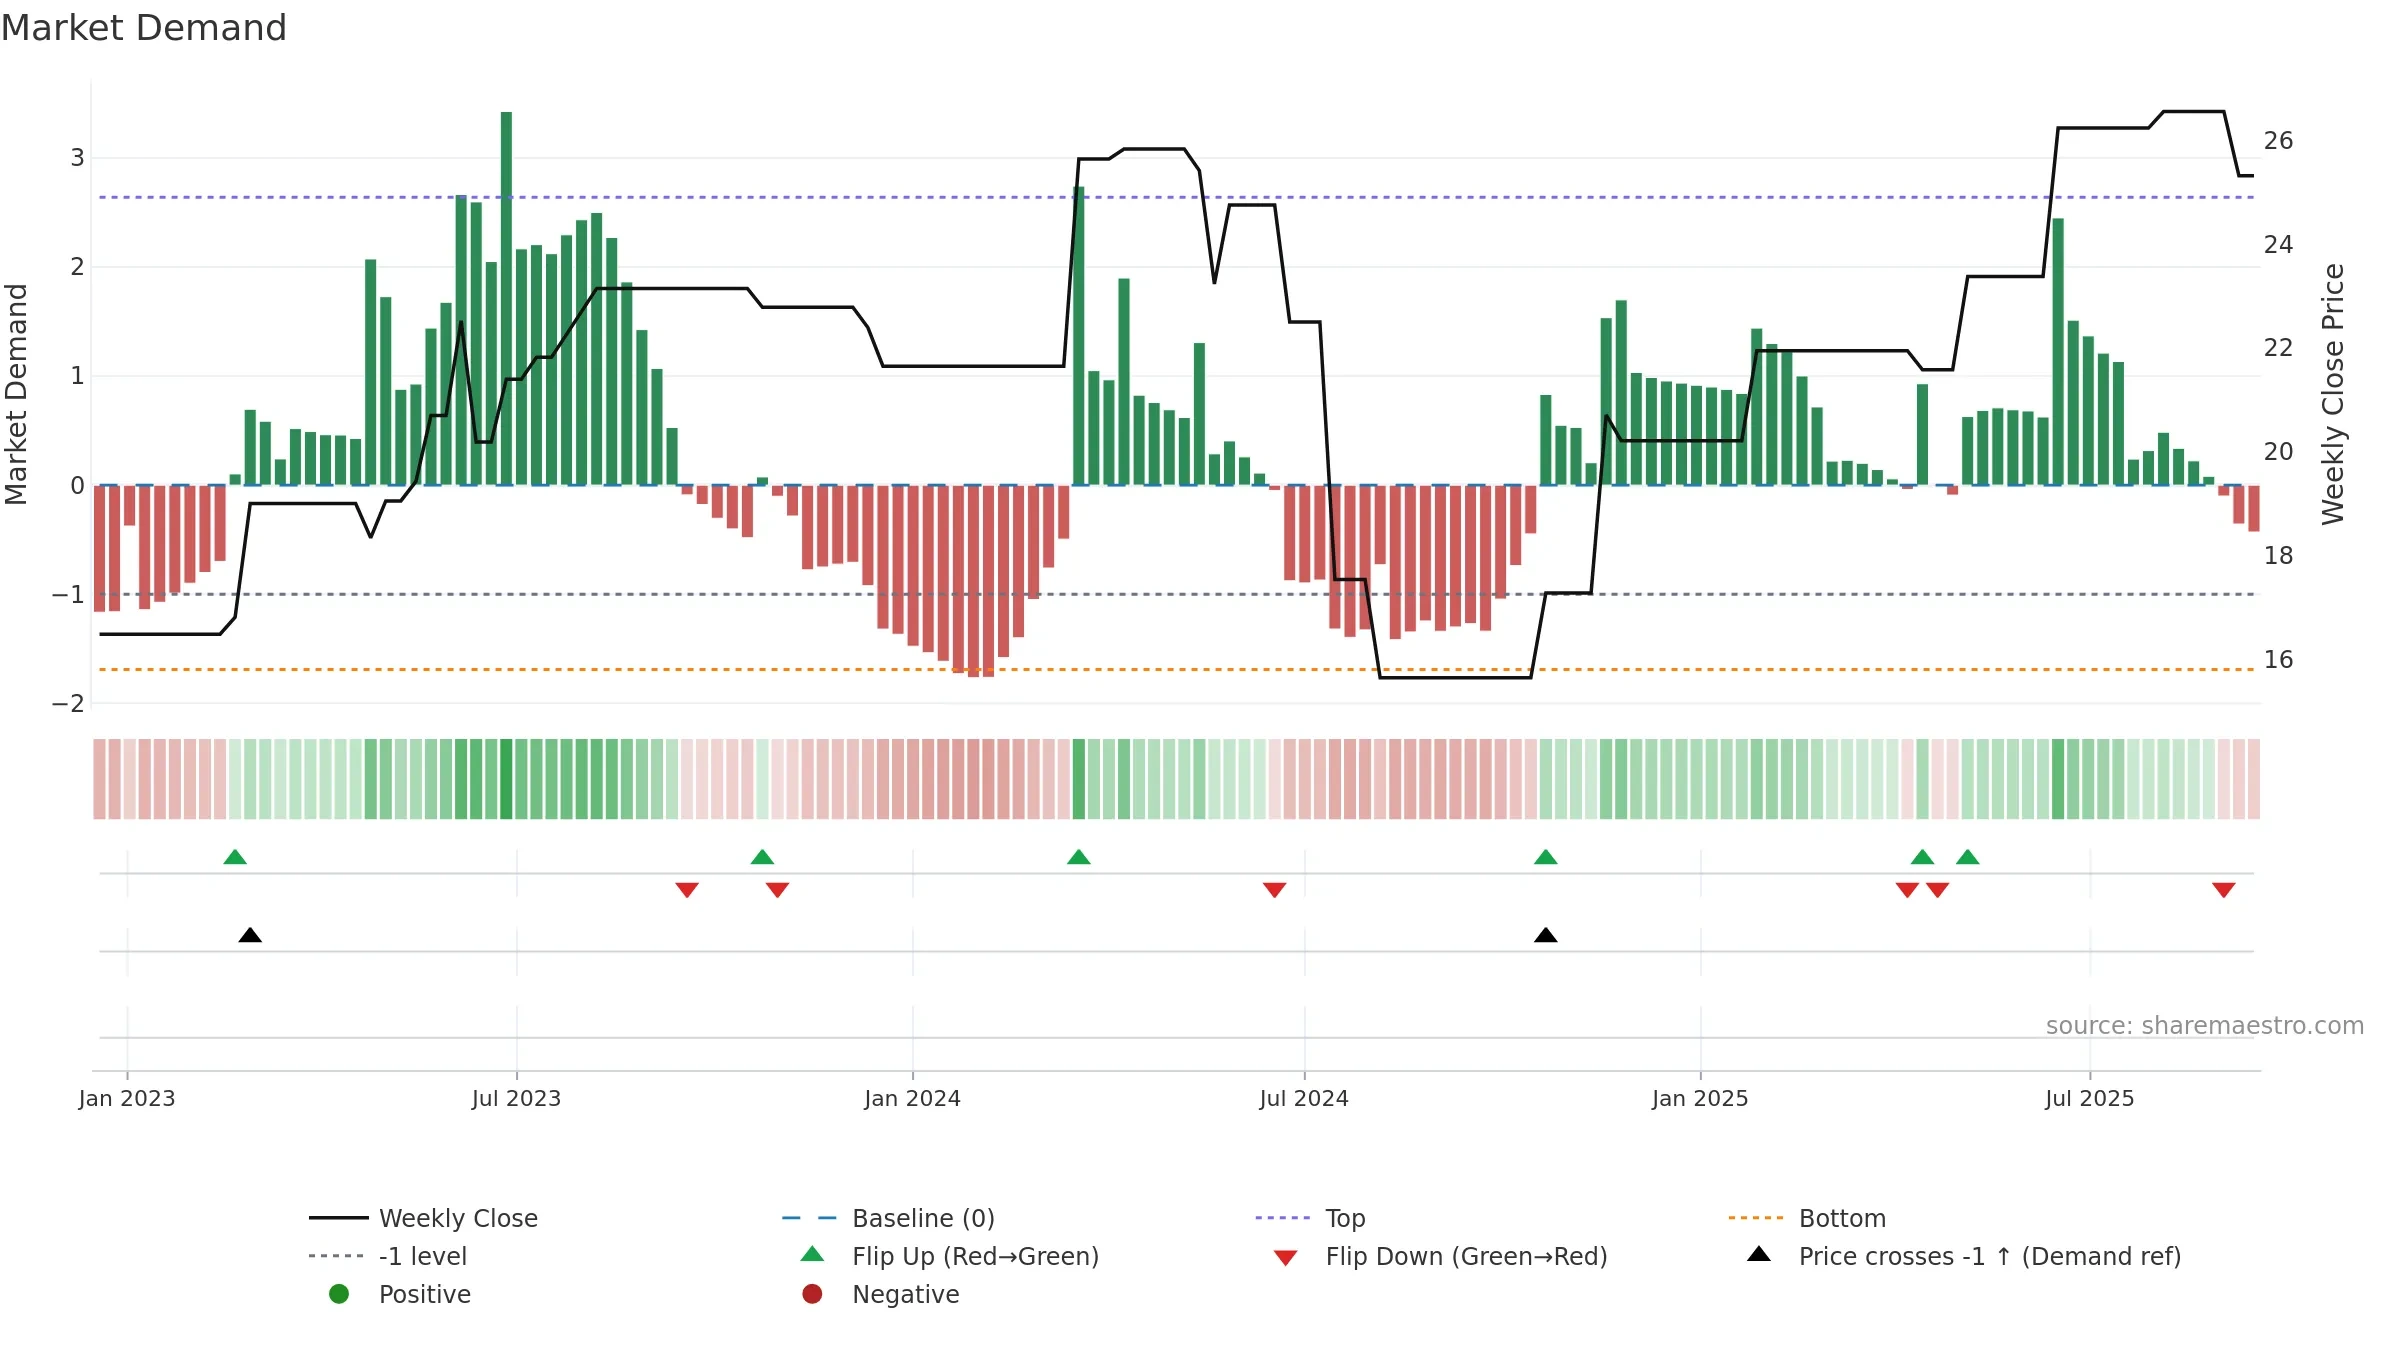
Task: Click the dark green heat strip cell near March 2024
Action: pos(1079,779)
